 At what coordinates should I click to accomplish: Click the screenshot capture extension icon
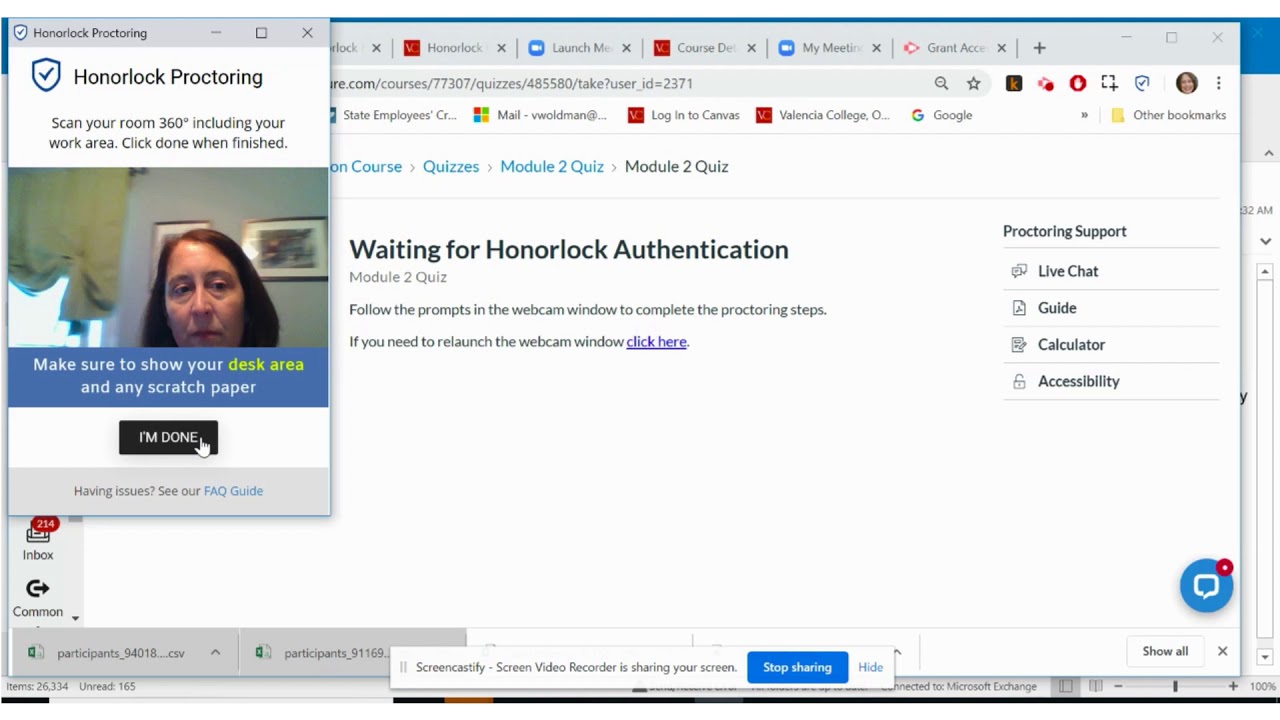click(x=1109, y=84)
